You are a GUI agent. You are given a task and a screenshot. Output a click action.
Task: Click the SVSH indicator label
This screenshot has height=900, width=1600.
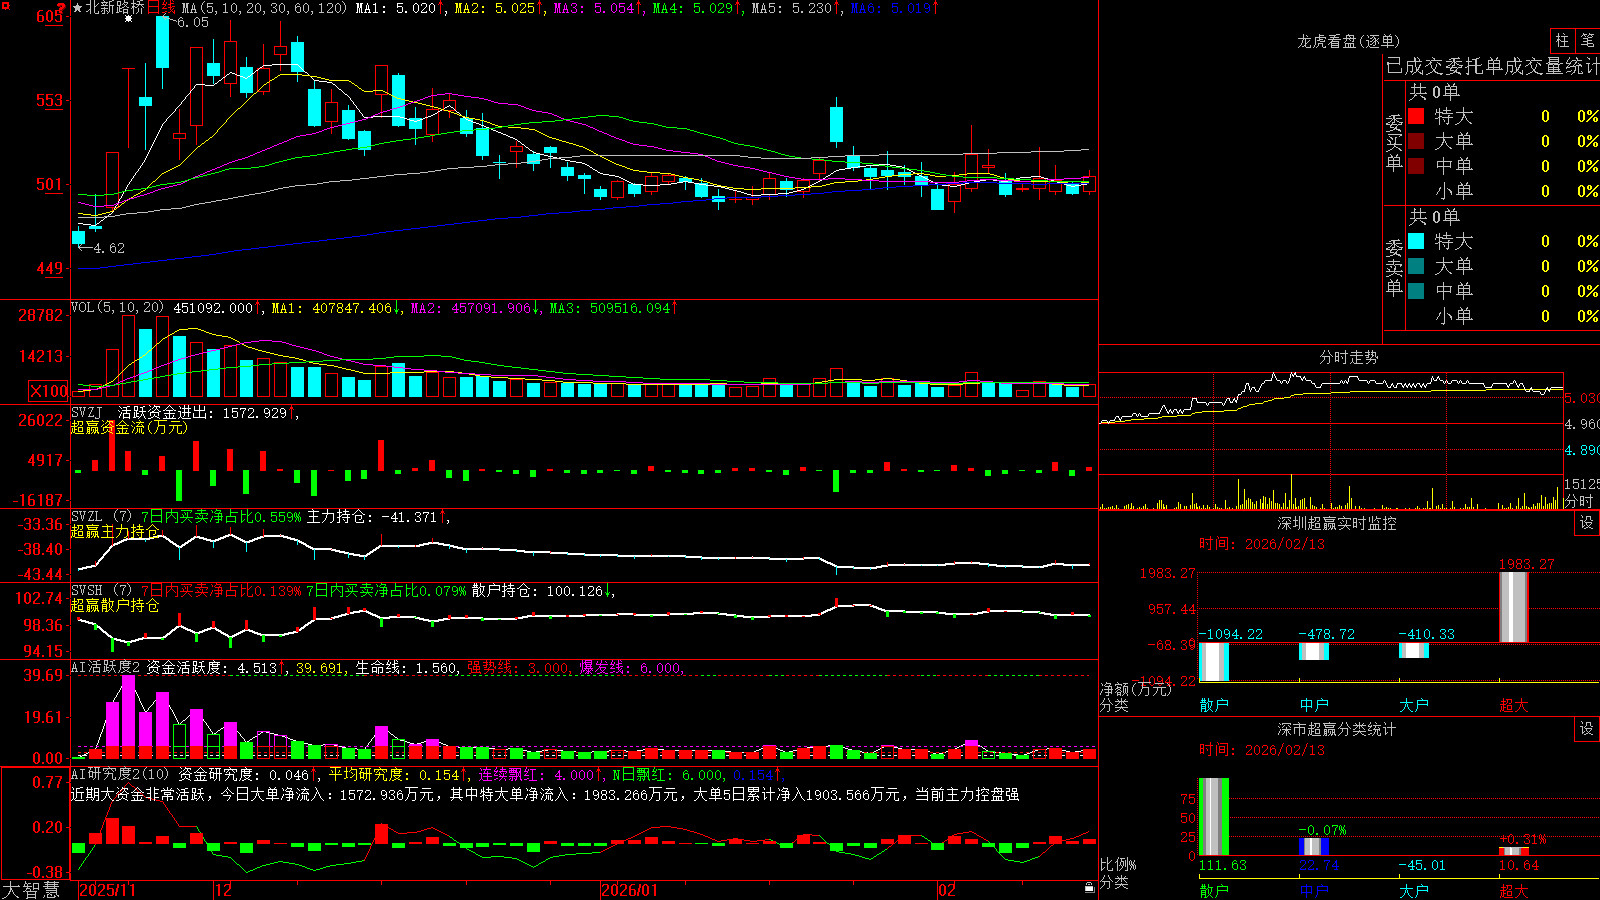[x=87, y=591]
